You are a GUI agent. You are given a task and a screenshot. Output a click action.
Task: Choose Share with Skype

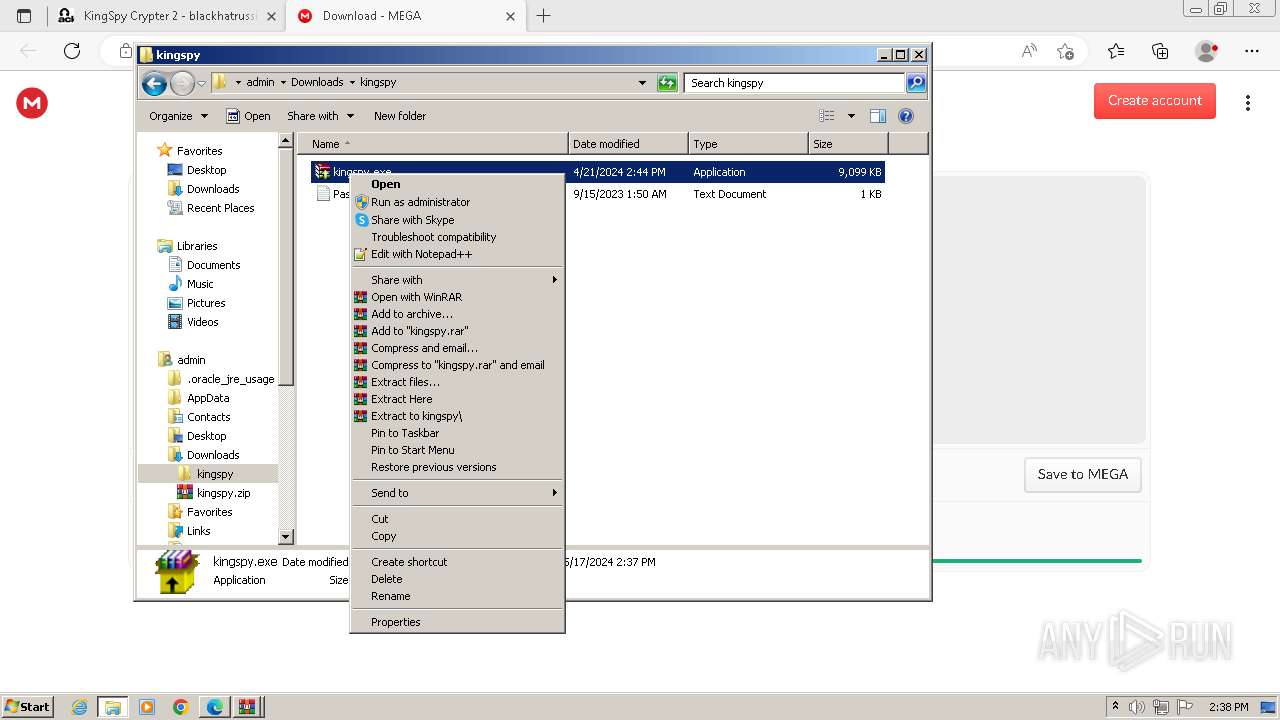click(x=457, y=220)
